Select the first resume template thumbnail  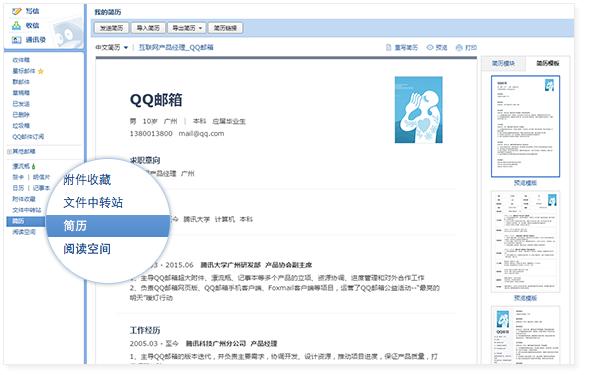(x=525, y=126)
